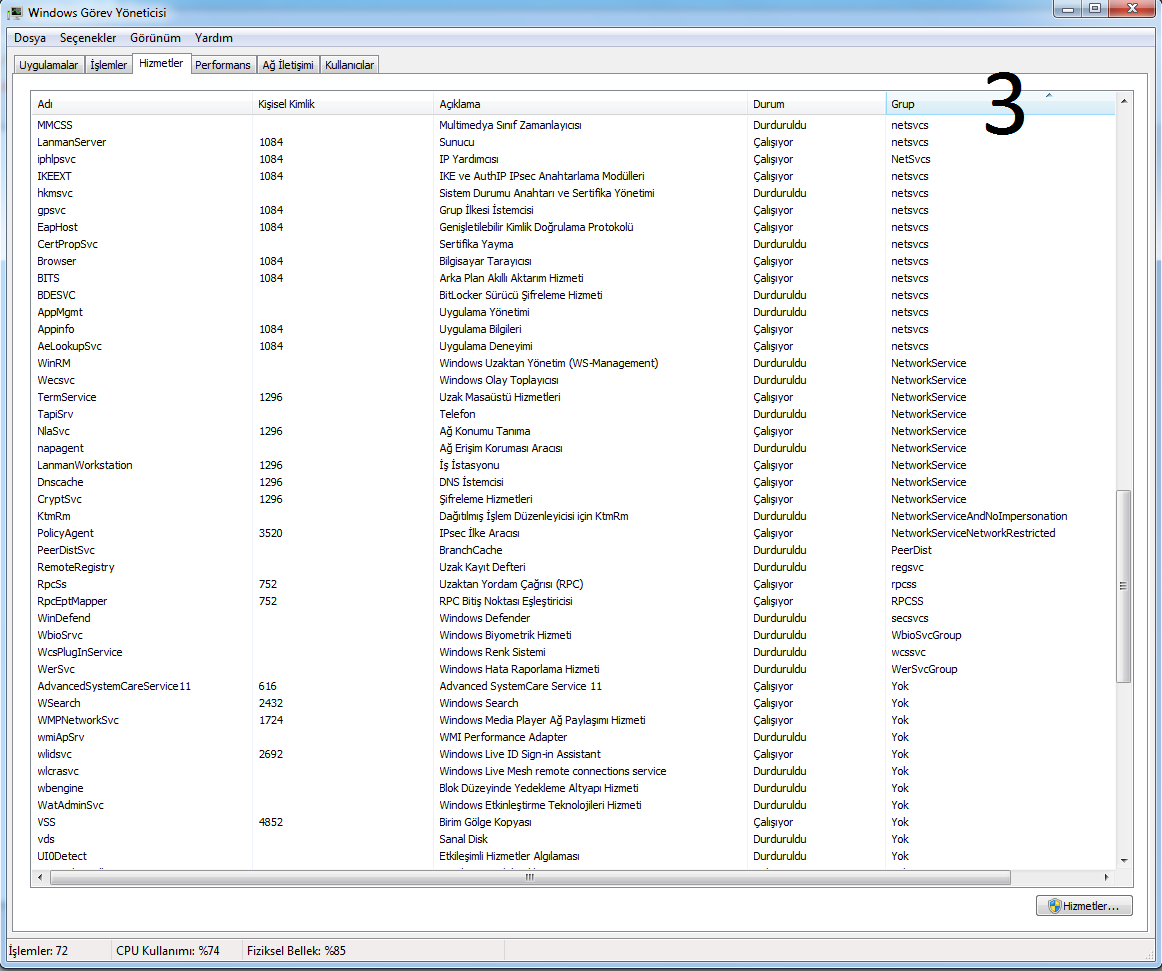Click the vertical scrollbar down arrow
The width and height of the screenshot is (1162, 971).
[1123, 861]
